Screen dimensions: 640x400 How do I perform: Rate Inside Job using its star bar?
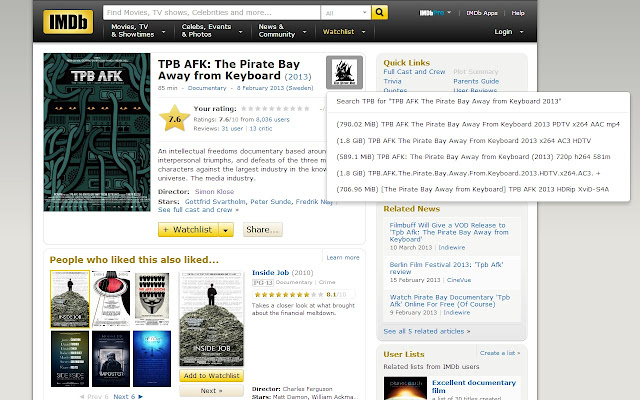click(x=289, y=294)
